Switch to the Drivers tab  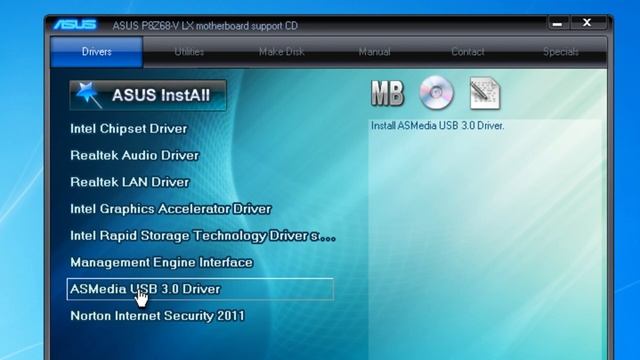(x=97, y=52)
